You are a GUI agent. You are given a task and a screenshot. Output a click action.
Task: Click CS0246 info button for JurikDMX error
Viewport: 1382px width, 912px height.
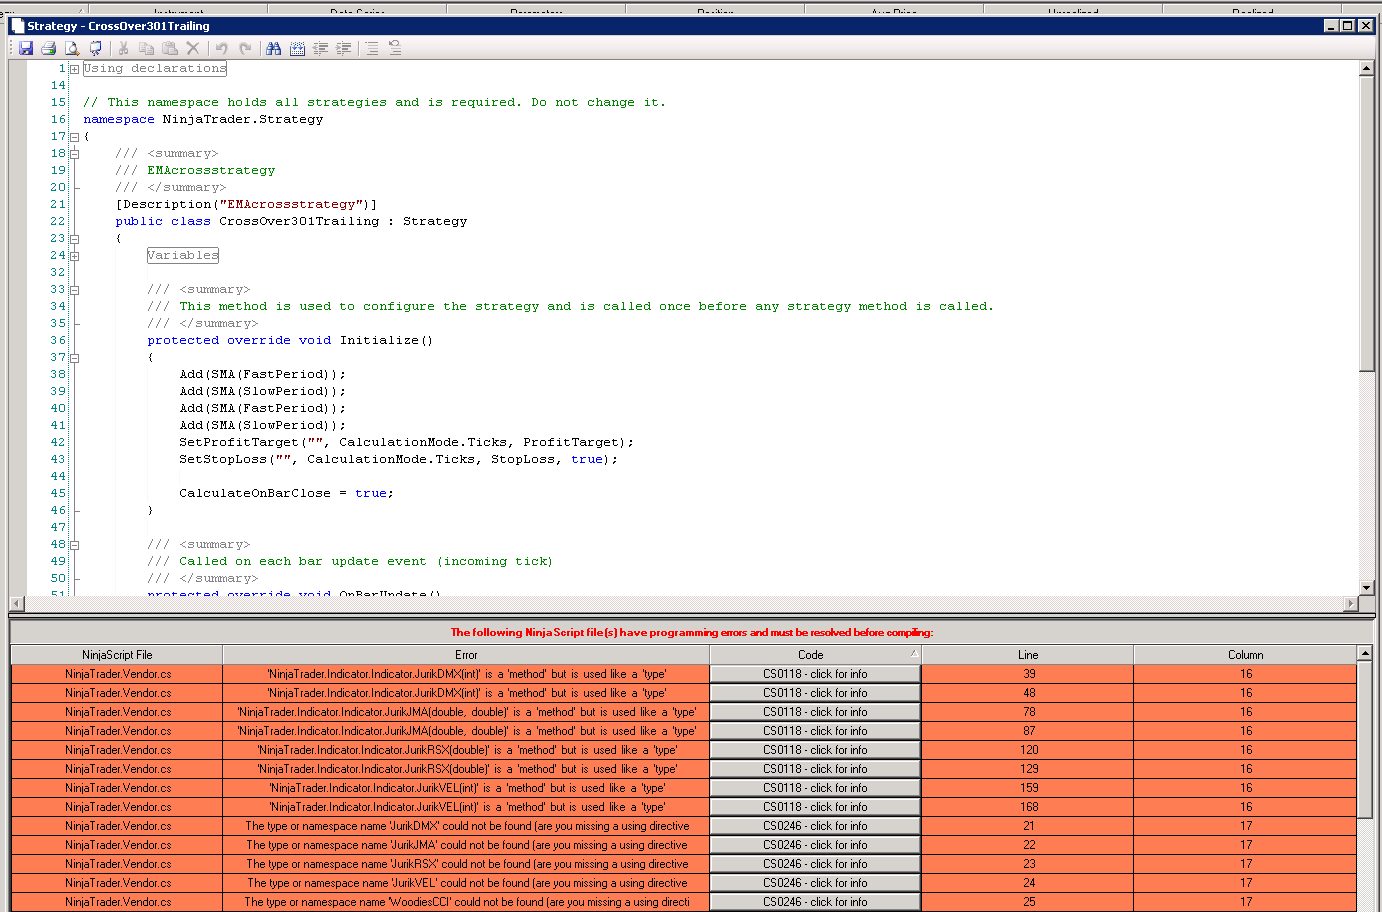click(814, 826)
